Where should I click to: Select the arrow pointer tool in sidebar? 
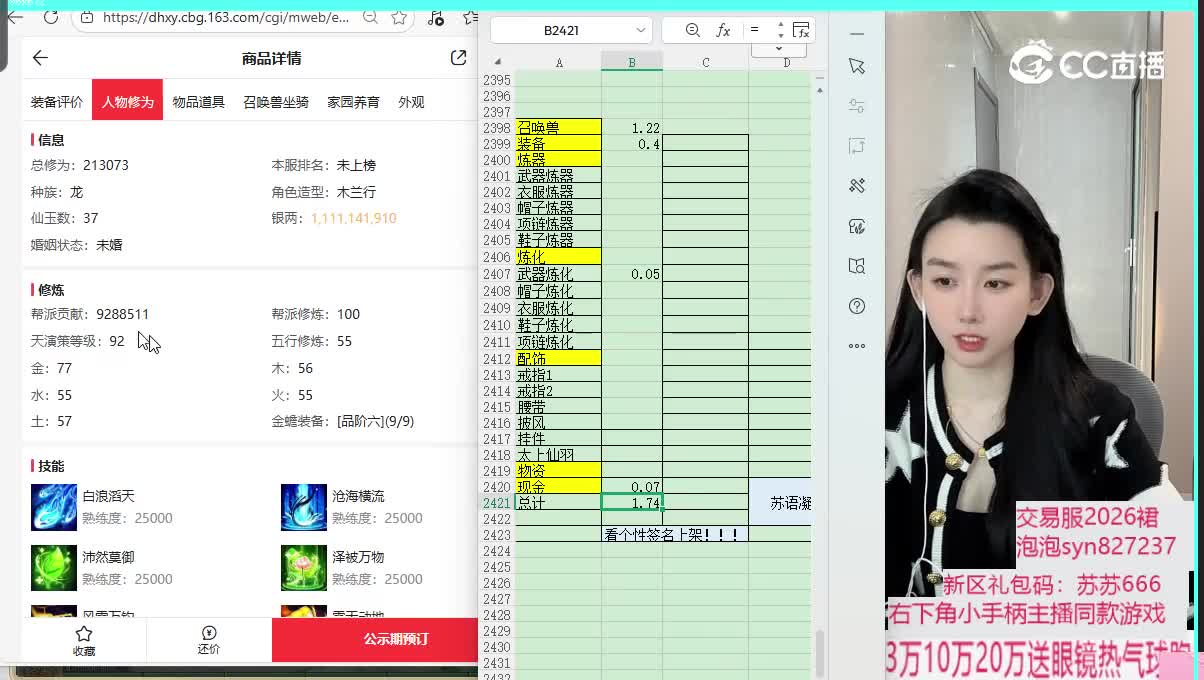point(857,66)
